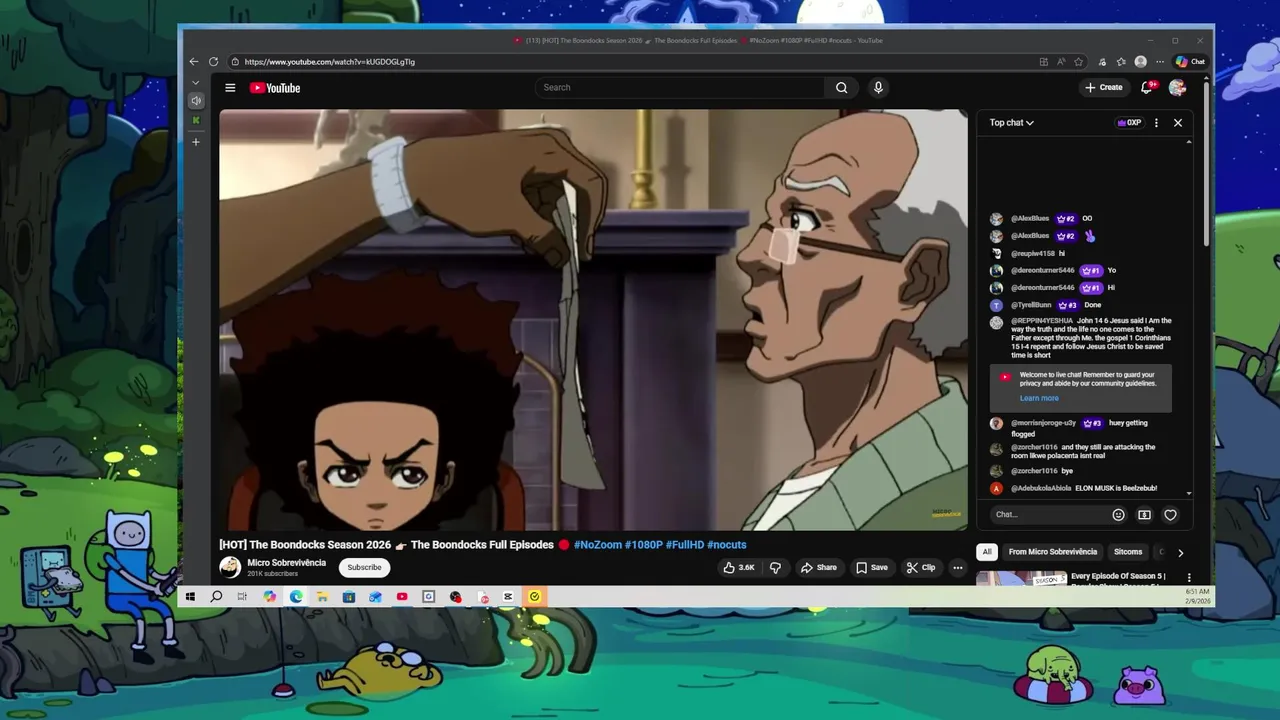
Task: Click the Share button
Action: click(818, 568)
